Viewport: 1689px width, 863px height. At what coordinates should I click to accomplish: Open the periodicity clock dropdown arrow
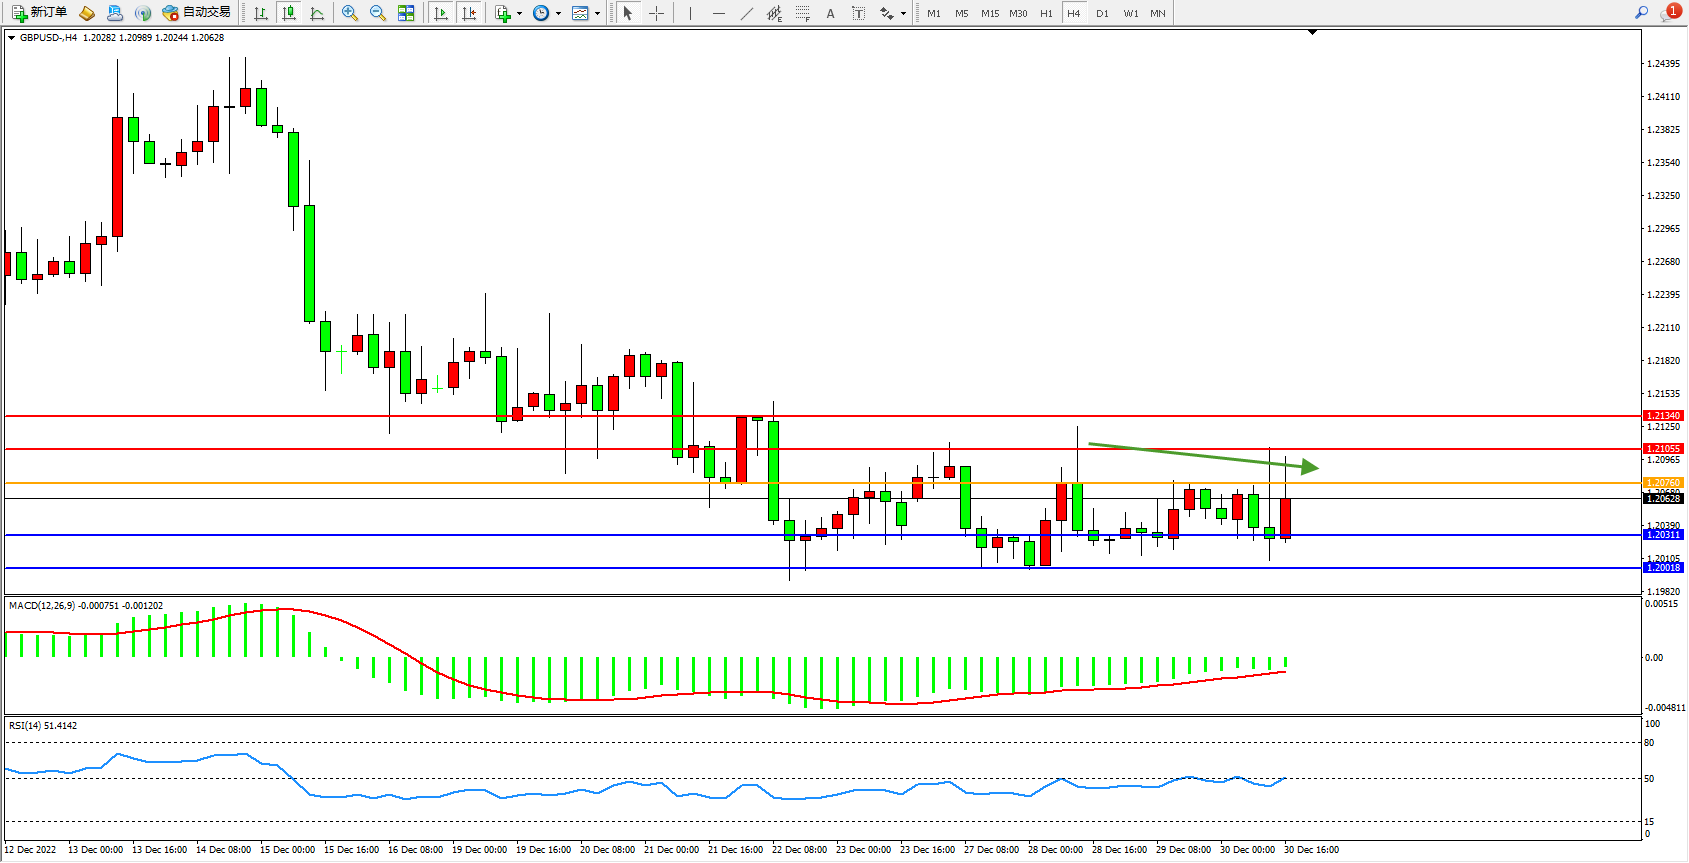[558, 13]
